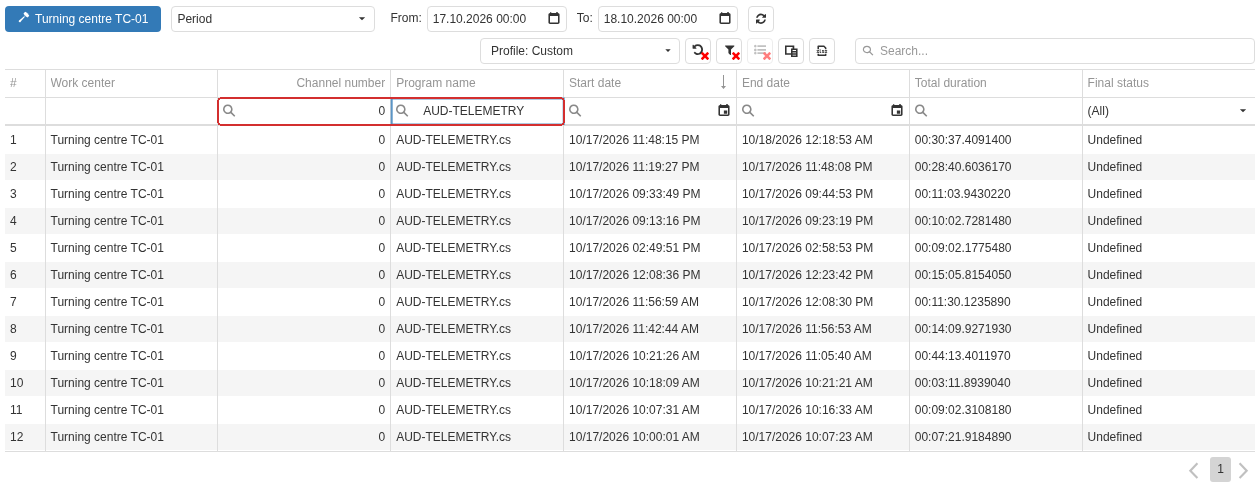Select start date 10/17/2026 10:21:26 AM cell
The width and height of the screenshot is (1260, 492).
tap(650, 356)
